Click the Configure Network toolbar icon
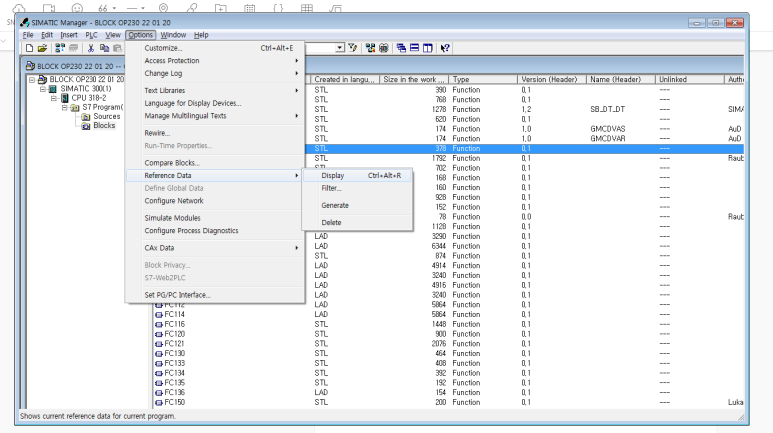This screenshot has height=433, width=773. (x=370, y=48)
